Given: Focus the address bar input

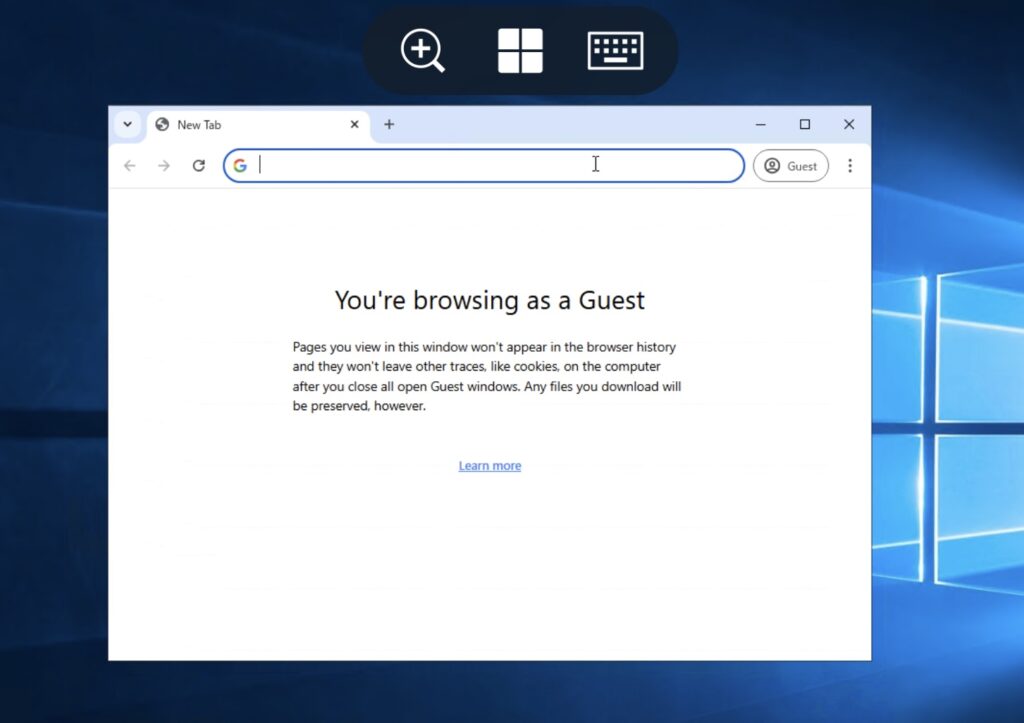Looking at the screenshot, I should coord(484,166).
